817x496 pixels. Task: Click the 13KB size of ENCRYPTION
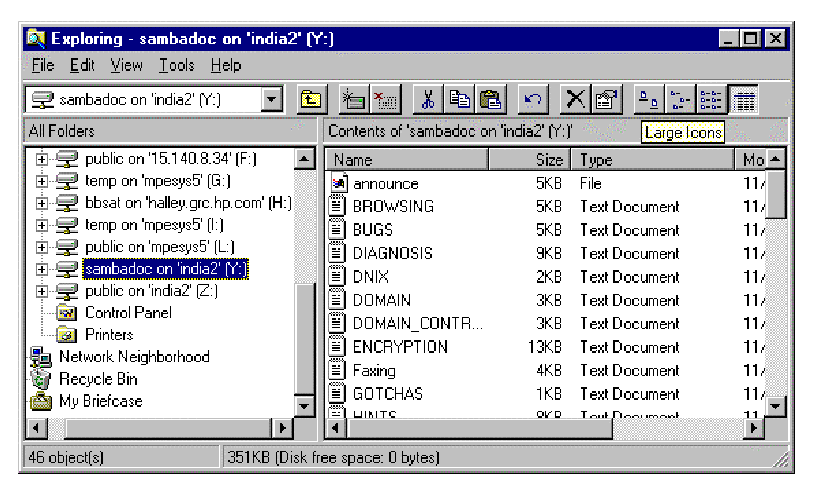(x=544, y=347)
